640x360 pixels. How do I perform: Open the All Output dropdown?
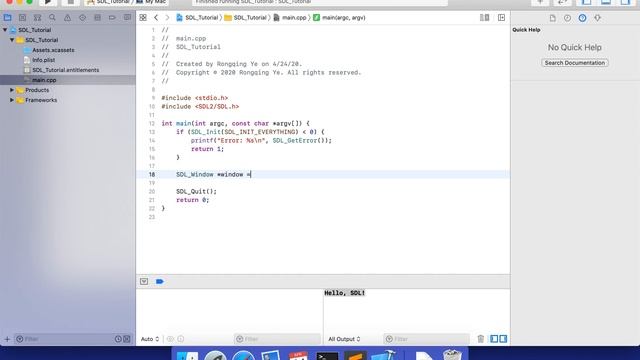344,339
